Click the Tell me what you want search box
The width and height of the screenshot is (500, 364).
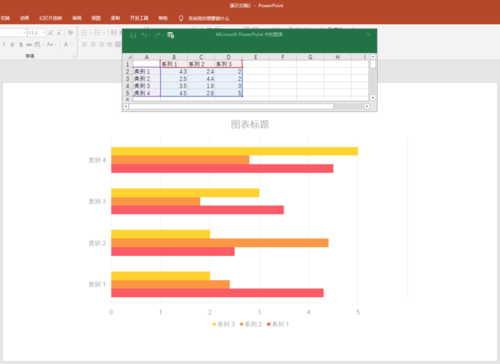coord(209,18)
